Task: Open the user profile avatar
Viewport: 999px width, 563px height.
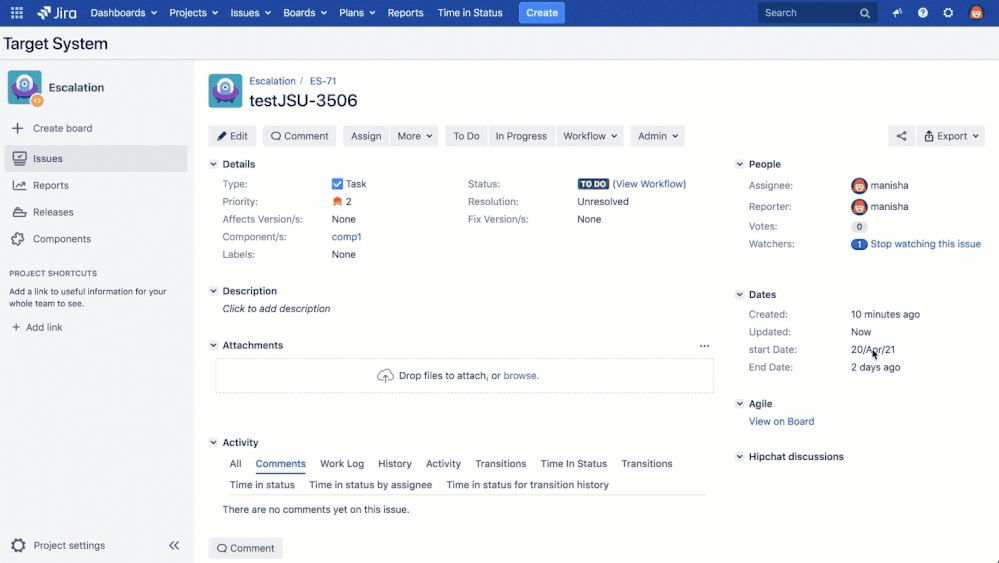Action: tap(976, 13)
